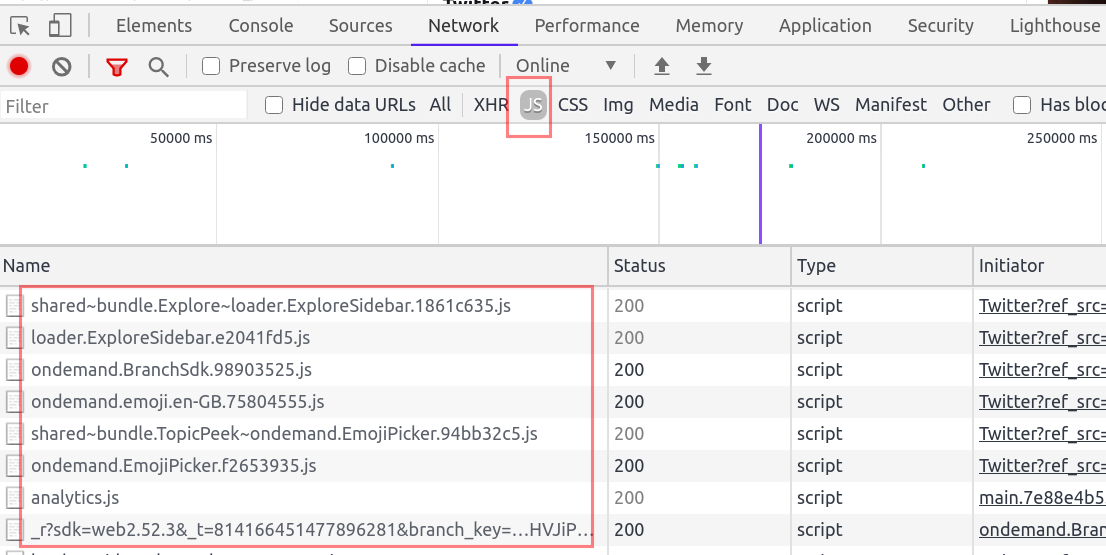Screen dimensions: 1106x555
Task: Open Twitter?ref_src initiator for ondemand.EmojiPicker row
Action: [x=1043, y=465]
